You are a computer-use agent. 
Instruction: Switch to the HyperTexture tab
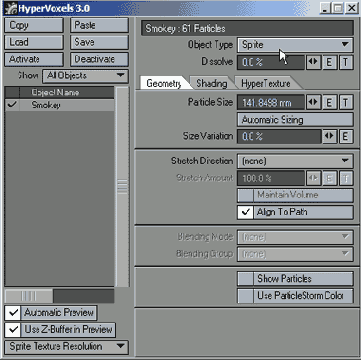[x=266, y=83]
